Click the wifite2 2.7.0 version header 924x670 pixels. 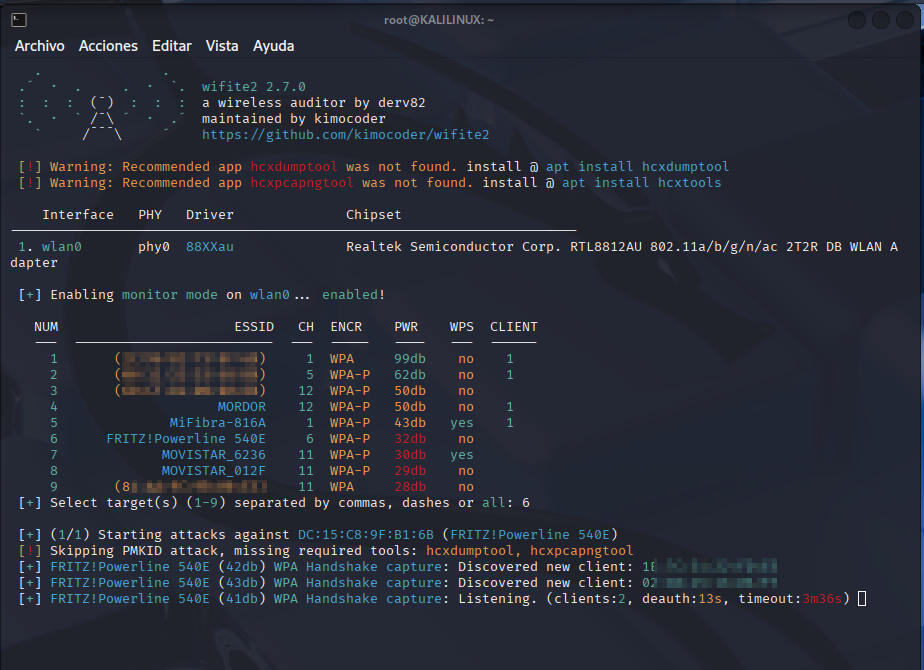click(x=252, y=85)
